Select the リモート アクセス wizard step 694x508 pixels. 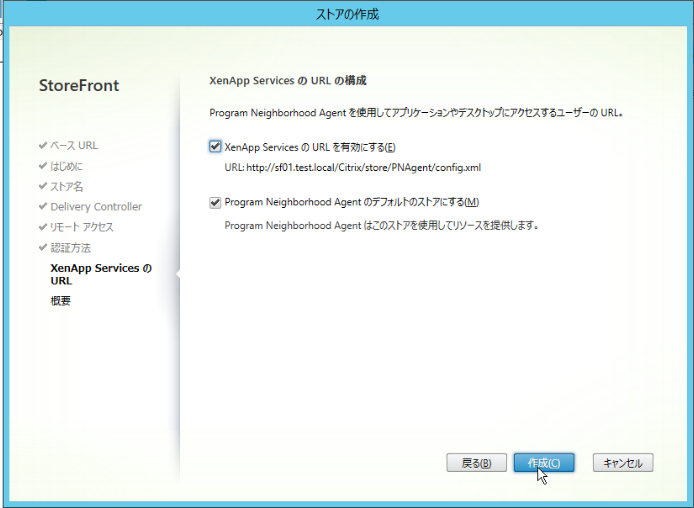(x=82, y=227)
